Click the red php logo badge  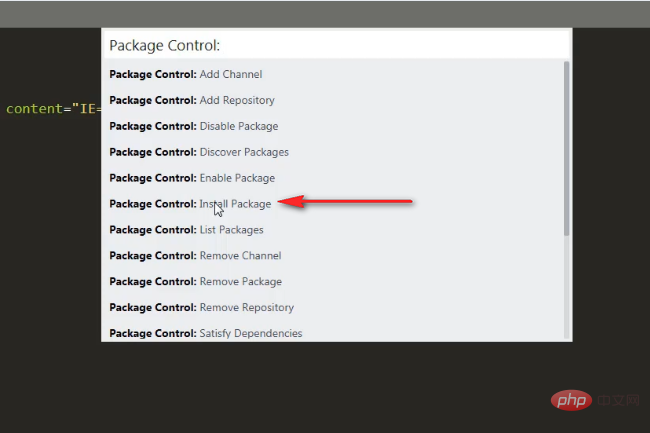point(571,400)
